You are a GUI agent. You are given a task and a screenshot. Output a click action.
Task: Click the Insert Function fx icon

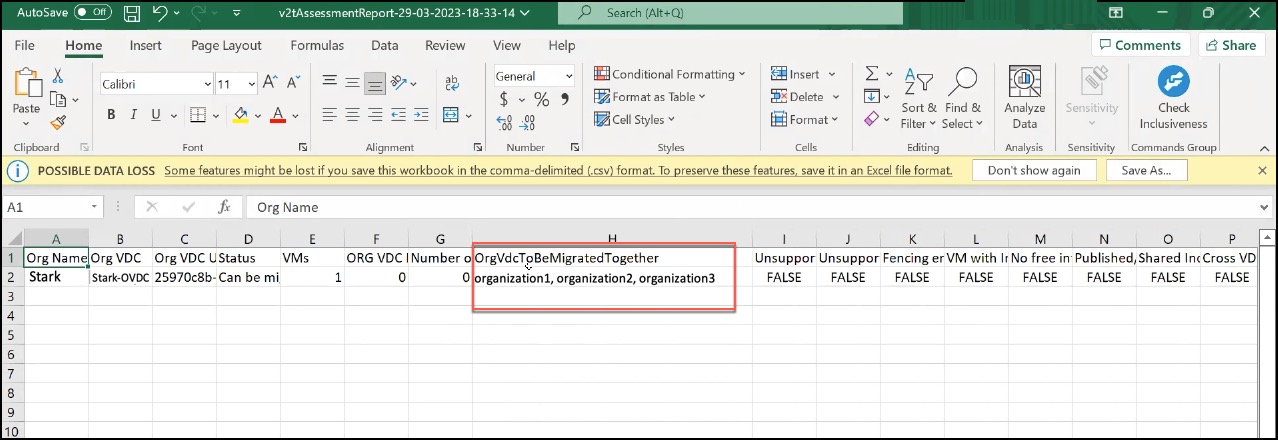pyautogui.click(x=225, y=207)
